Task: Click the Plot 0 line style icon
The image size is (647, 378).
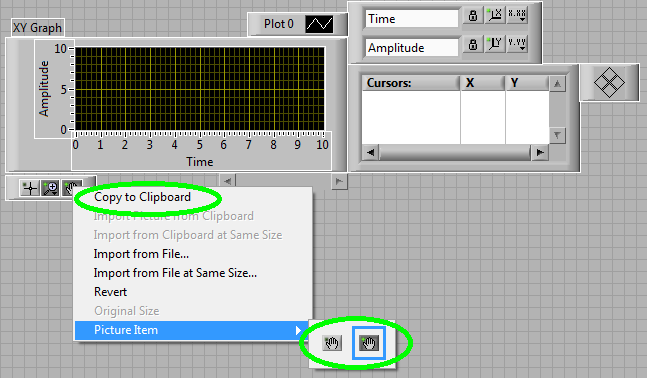Action: (319, 24)
